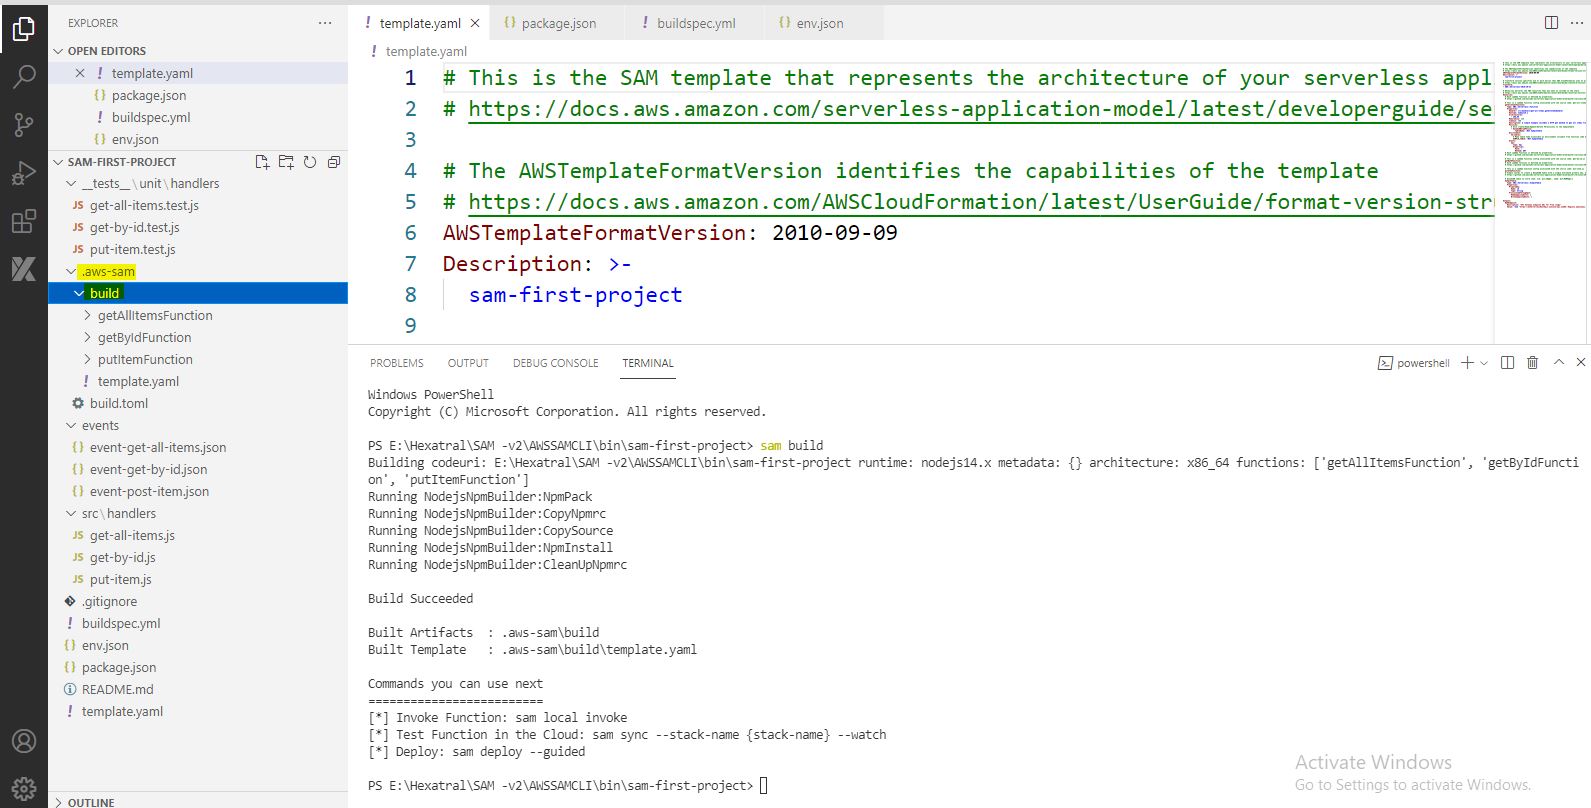Click the New File icon in explorer
This screenshot has width=1591, height=808.
(262, 162)
